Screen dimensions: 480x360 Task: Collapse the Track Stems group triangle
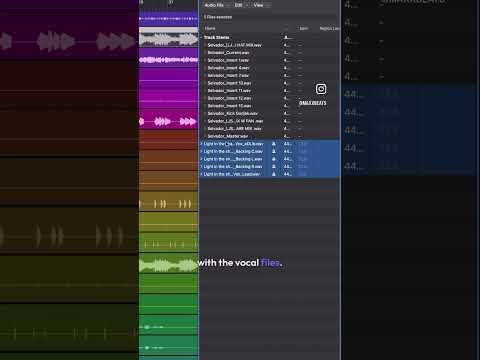pyautogui.click(x=201, y=37)
